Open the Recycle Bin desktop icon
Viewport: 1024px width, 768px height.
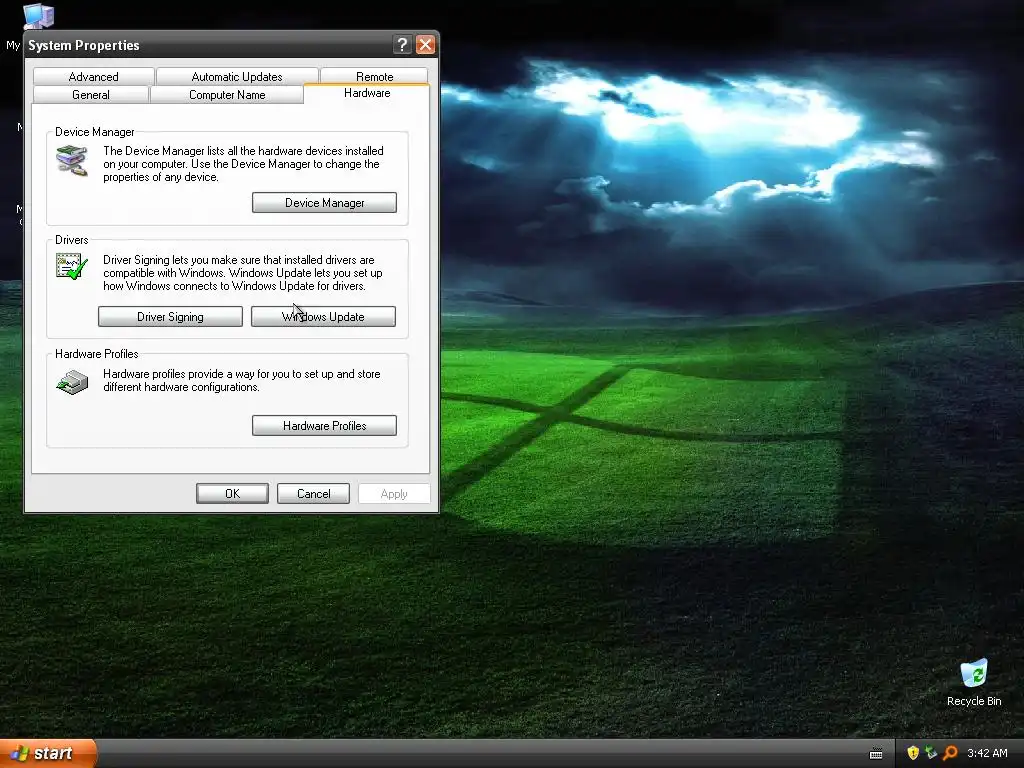click(974, 682)
